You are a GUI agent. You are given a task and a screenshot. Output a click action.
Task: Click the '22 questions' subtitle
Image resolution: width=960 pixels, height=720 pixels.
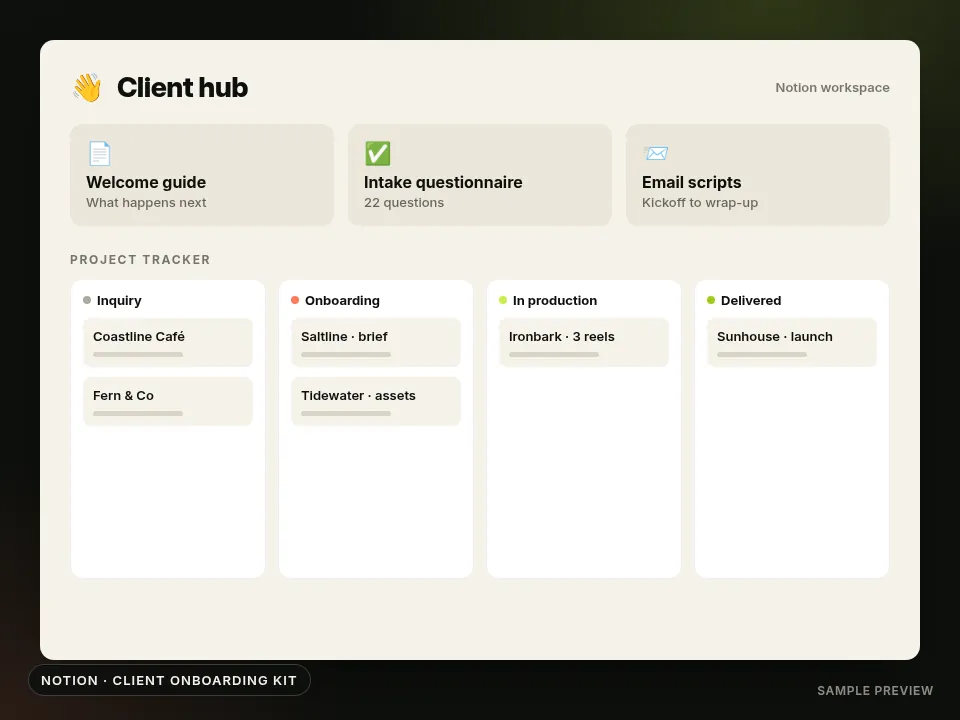(x=404, y=203)
